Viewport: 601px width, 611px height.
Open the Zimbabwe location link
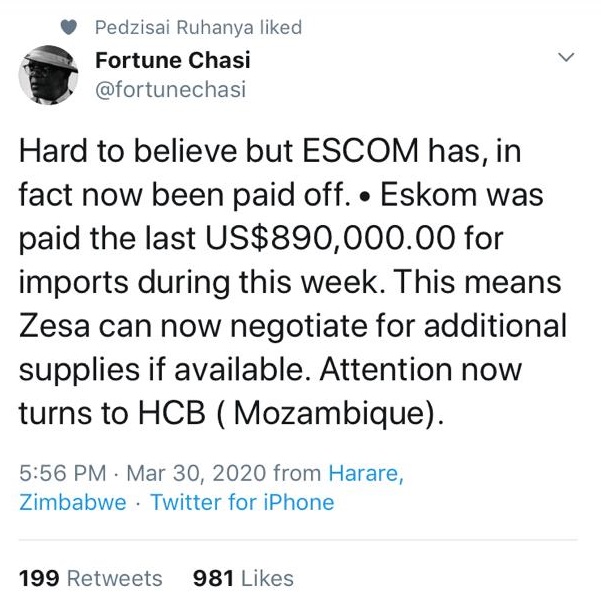(73, 502)
